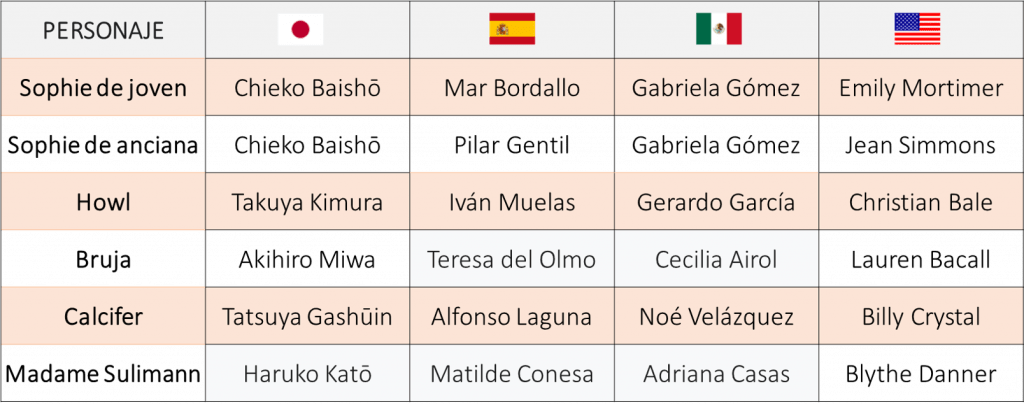Click the Haruko Katō cell
Viewport: 1024px width, 405px height.
[x=308, y=374]
